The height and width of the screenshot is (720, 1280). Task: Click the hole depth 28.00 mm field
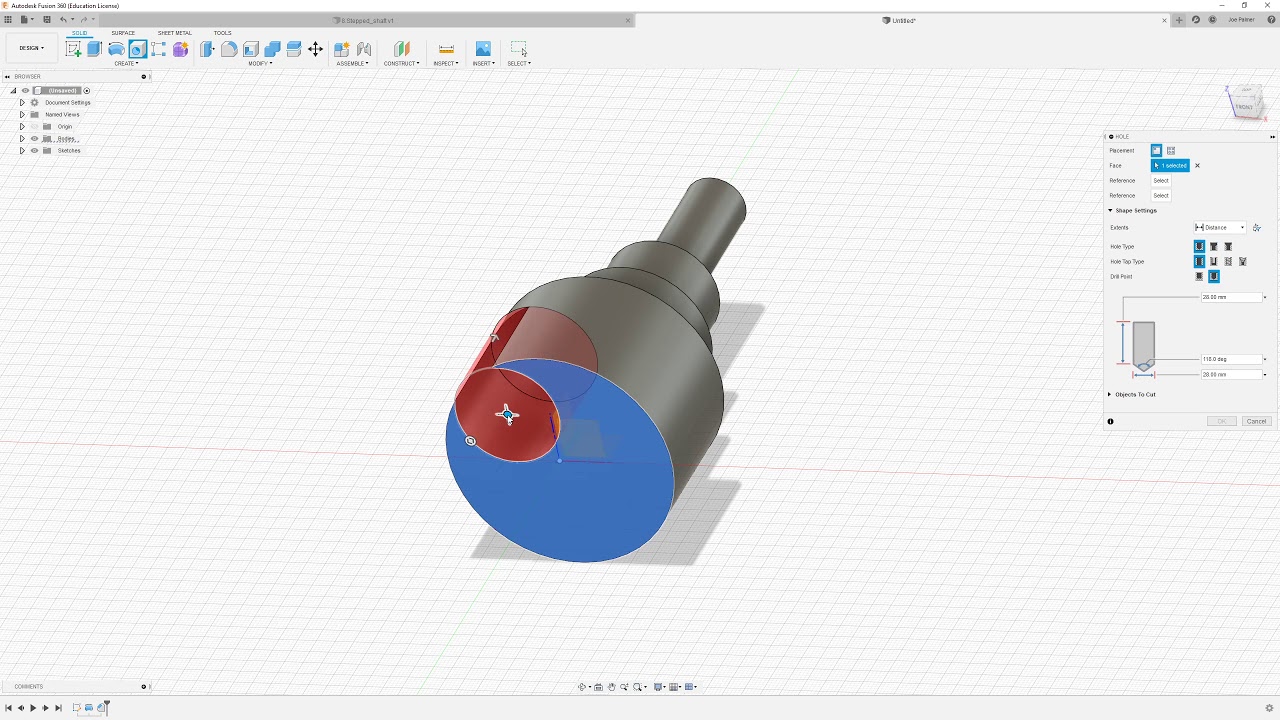(x=1230, y=298)
